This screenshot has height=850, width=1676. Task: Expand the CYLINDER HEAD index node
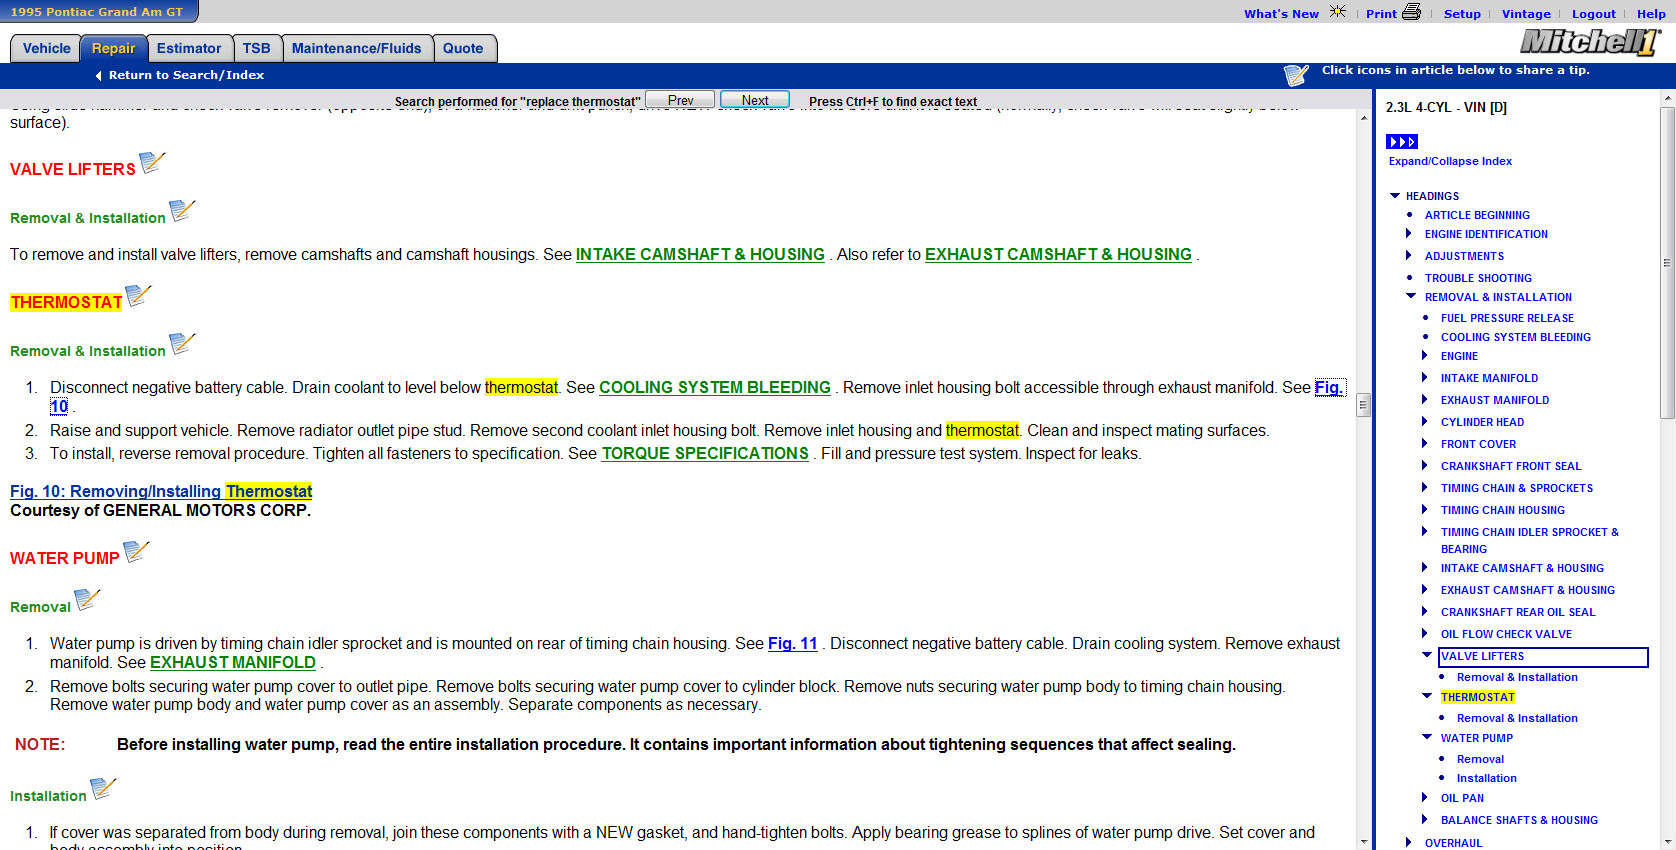pyautogui.click(x=1426, y=422)
